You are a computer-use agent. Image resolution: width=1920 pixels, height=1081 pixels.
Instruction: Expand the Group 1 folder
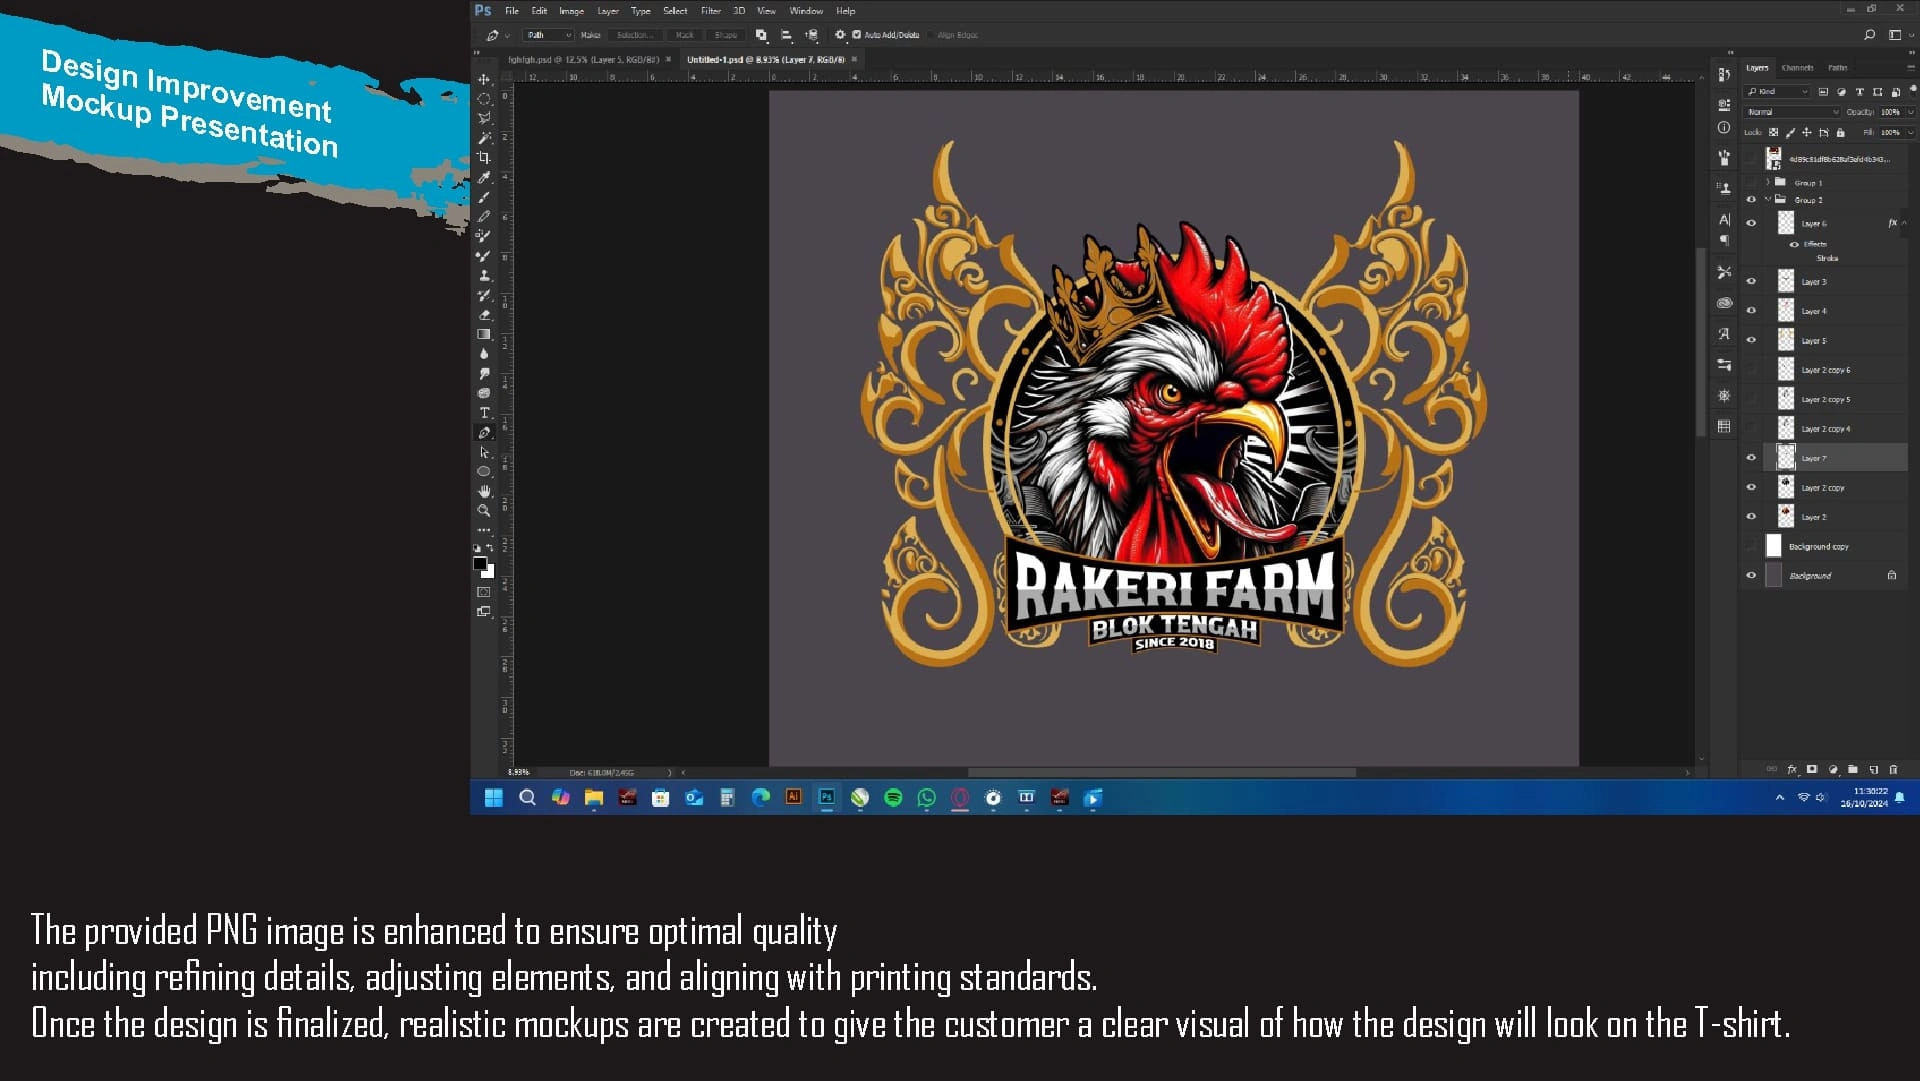(1768, 183)
